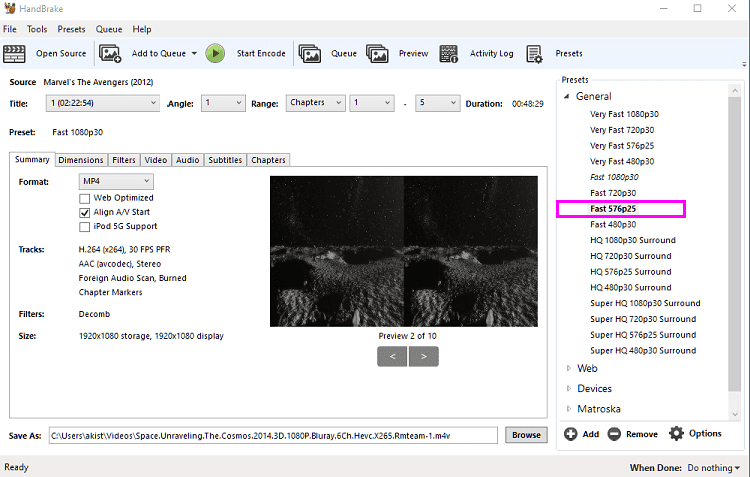
Task: Select the Very Fast 720p30 preset
Action: 622,130
